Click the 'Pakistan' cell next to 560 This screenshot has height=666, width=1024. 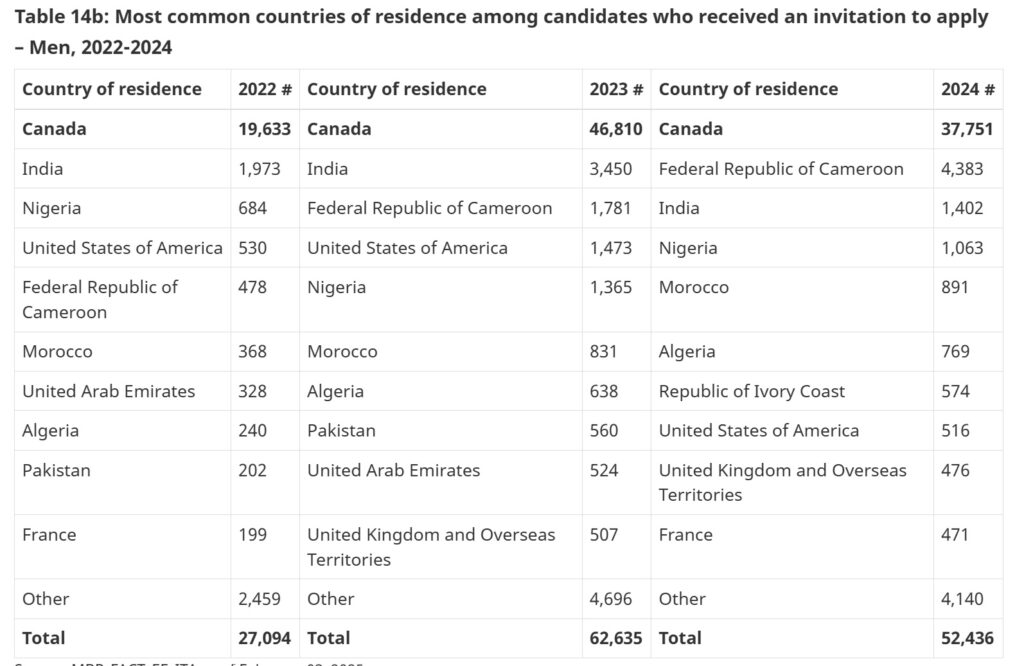(342, 431)
